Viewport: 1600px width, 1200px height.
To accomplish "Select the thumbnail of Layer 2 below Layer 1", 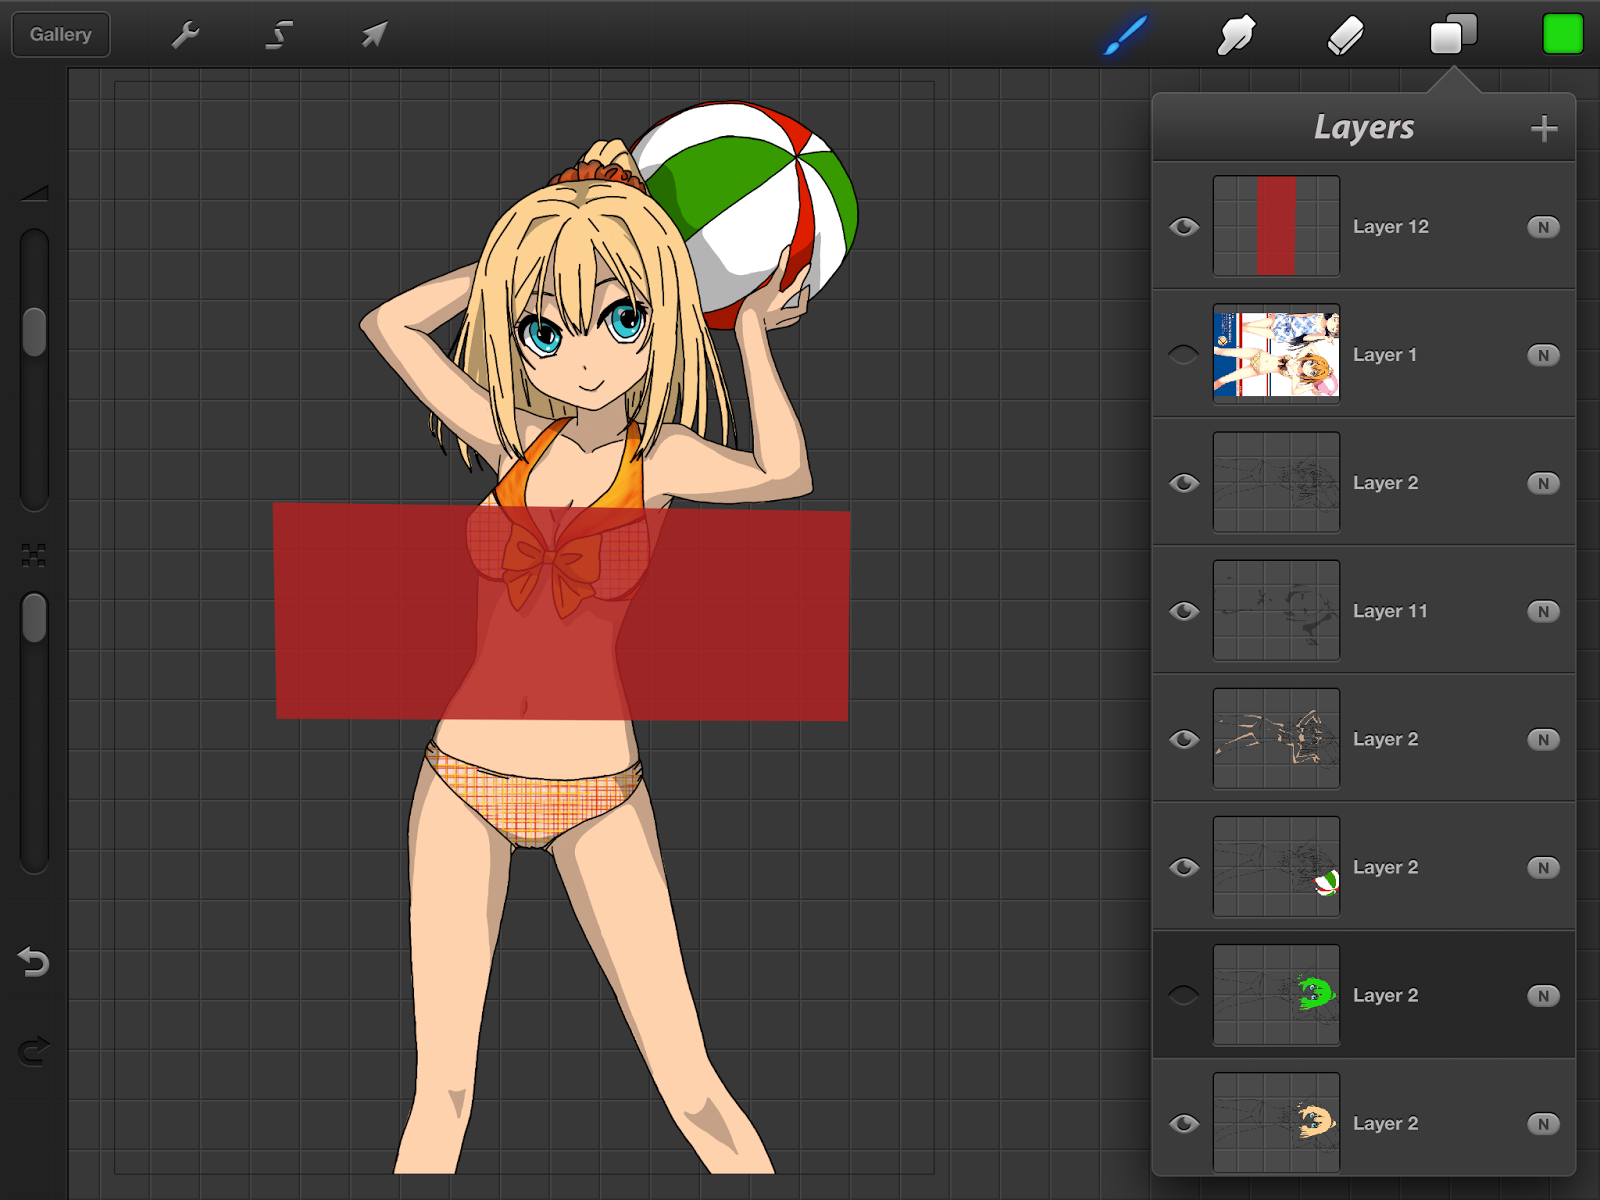I will [x=1276, y=482].
